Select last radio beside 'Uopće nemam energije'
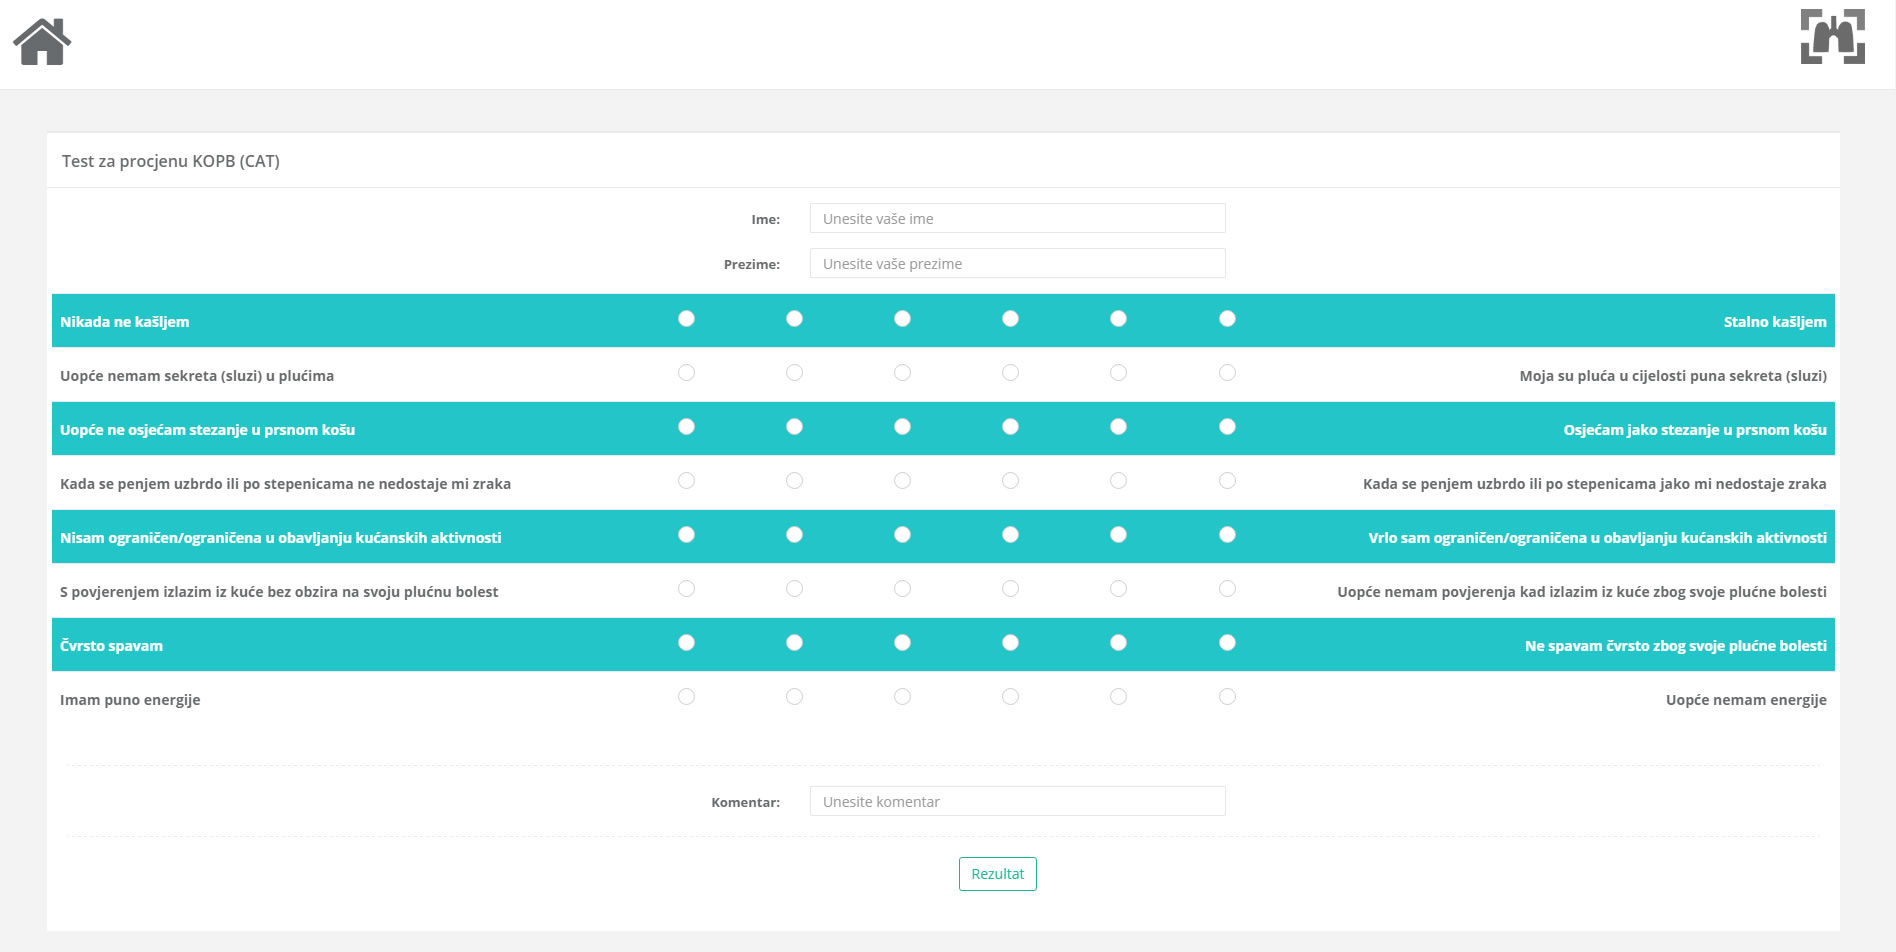Viewport: 1896px width, 952px height. tap(1227, 697)
